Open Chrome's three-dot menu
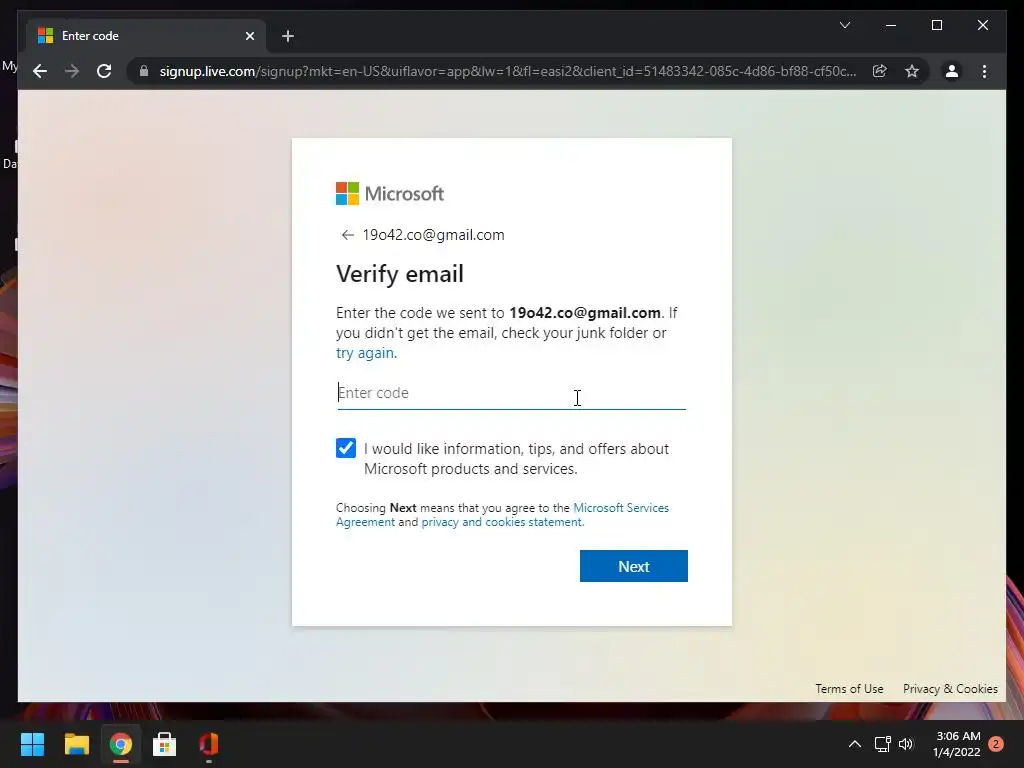1024x768 pixels. pyautogui.click(x=984, y=71)
